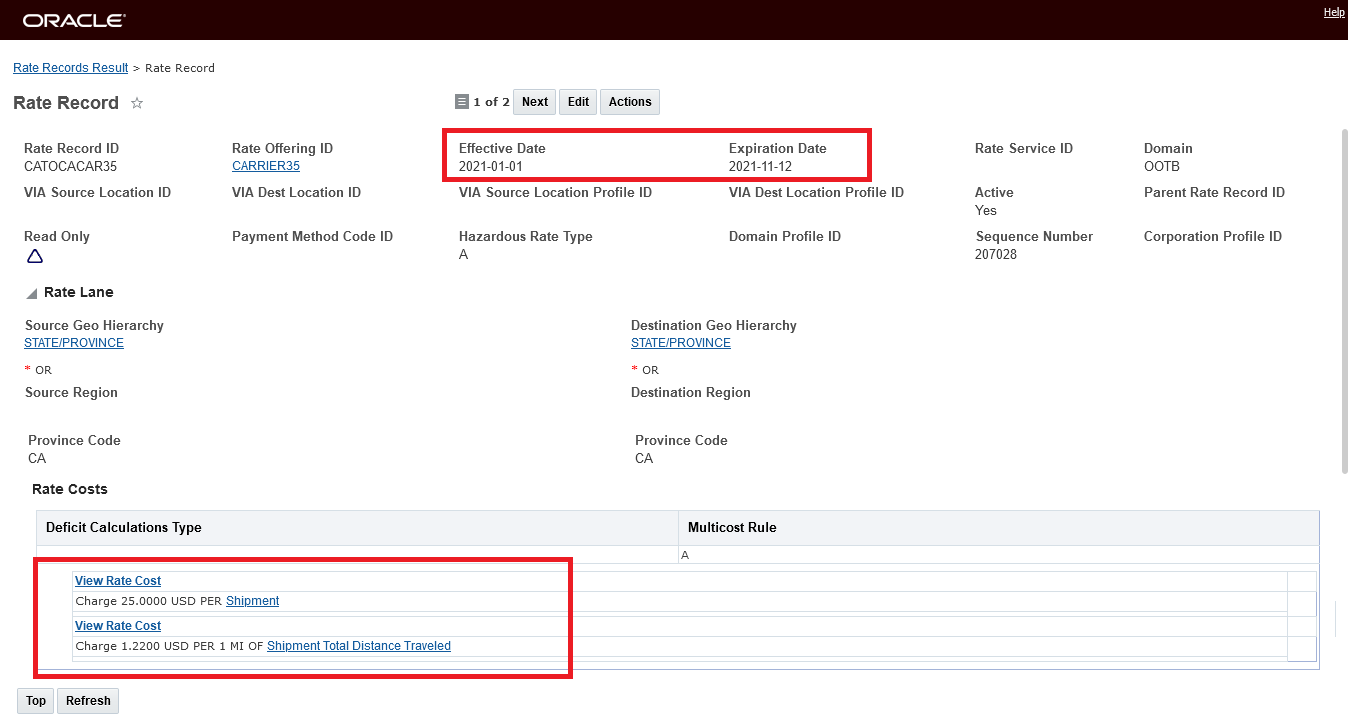The height and width of the screenshot is (718, 1348).
Task: Click the Shipment basis link
Action: [x=252, y=601]
